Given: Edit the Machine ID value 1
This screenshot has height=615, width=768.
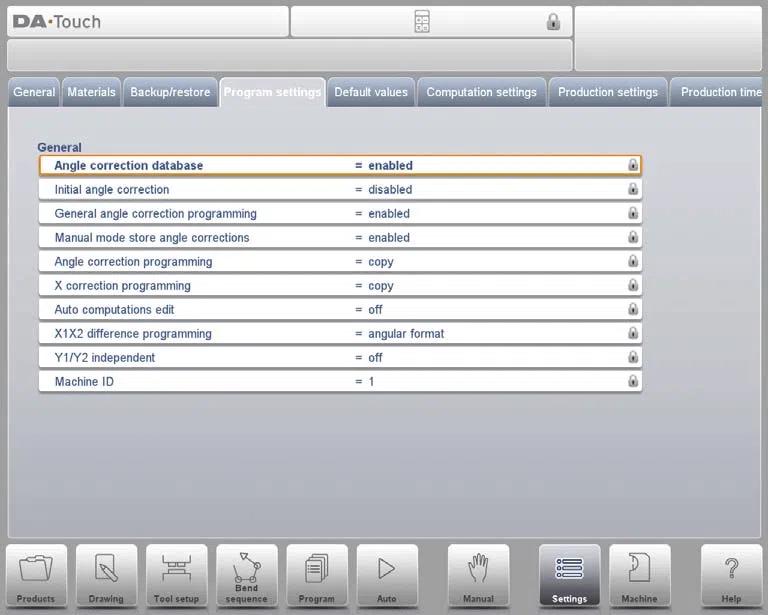Looking at the screenshot, I should 371,381.
